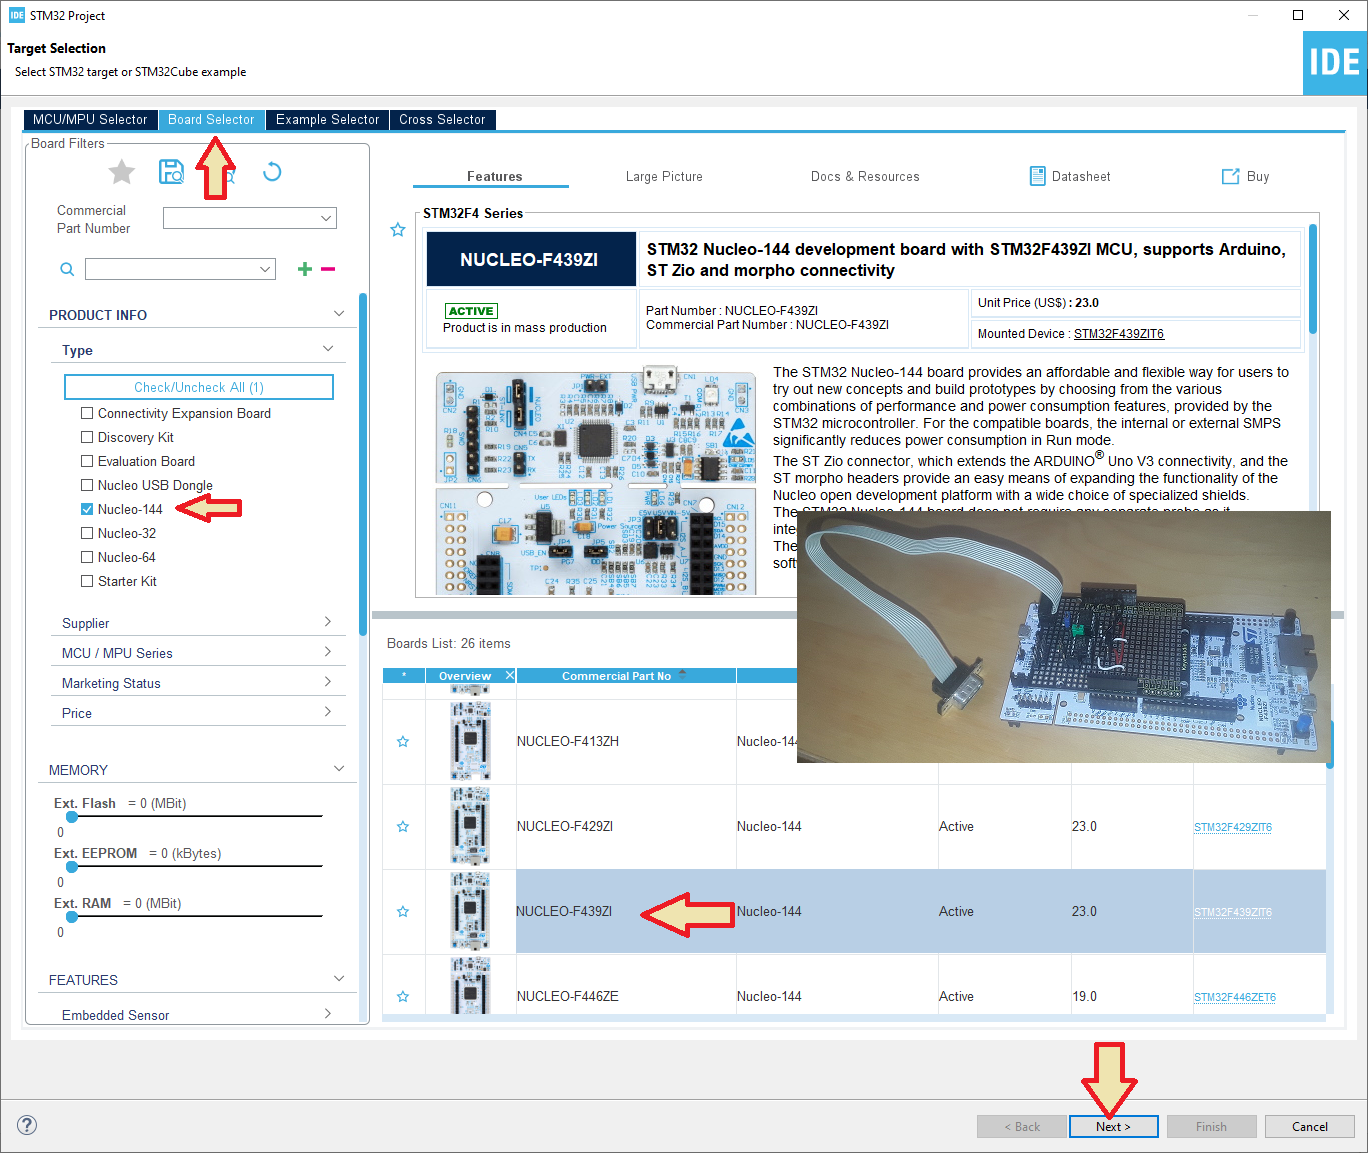Toggle Nucleo USB Dongle checkbox
This screenshot has height=1153, width=1368.
click(87, 485)
